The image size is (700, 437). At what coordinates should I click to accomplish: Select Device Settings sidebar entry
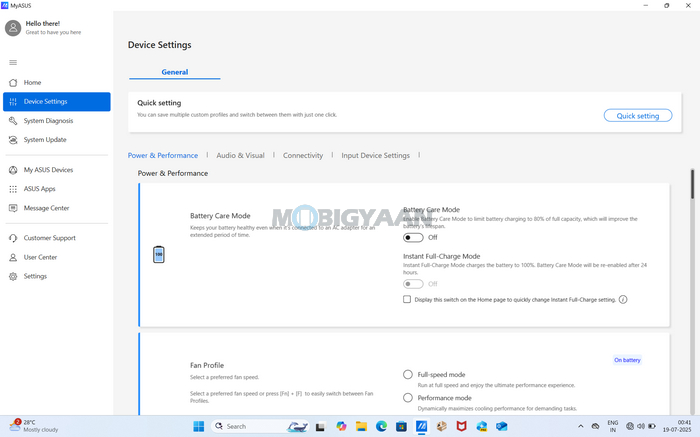coord(56,102)
